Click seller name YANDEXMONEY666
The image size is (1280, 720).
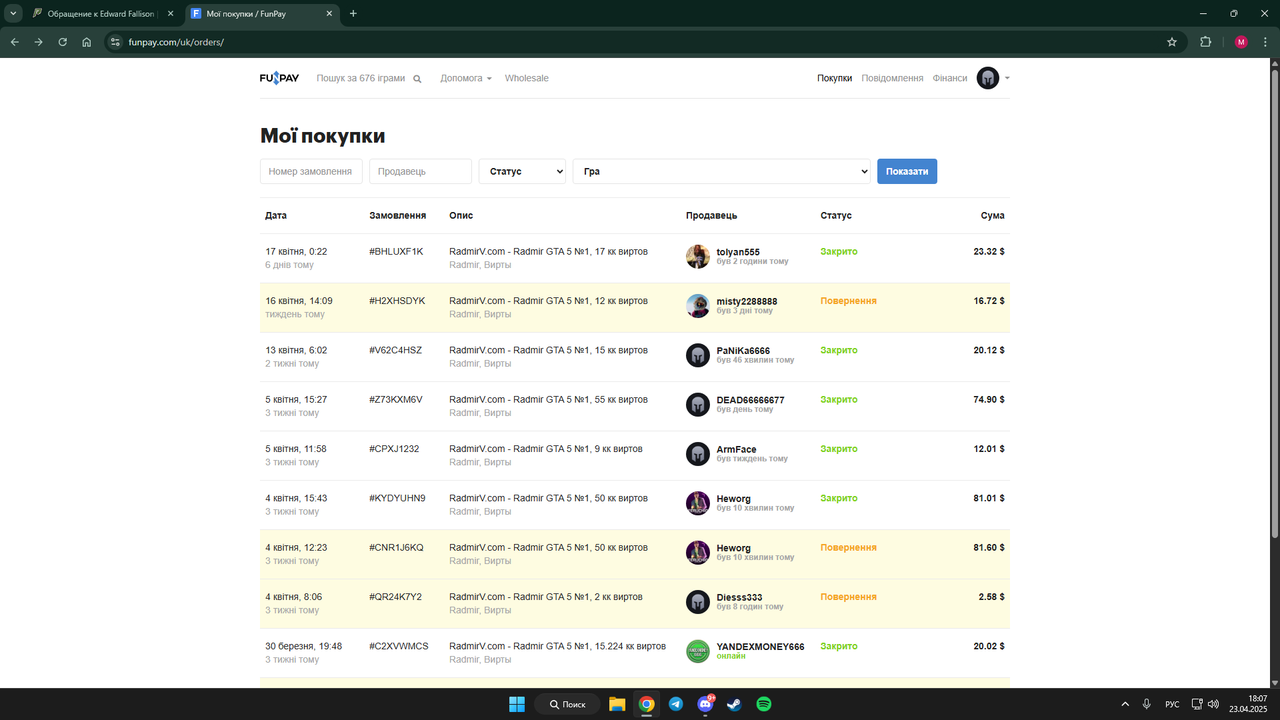761,647
